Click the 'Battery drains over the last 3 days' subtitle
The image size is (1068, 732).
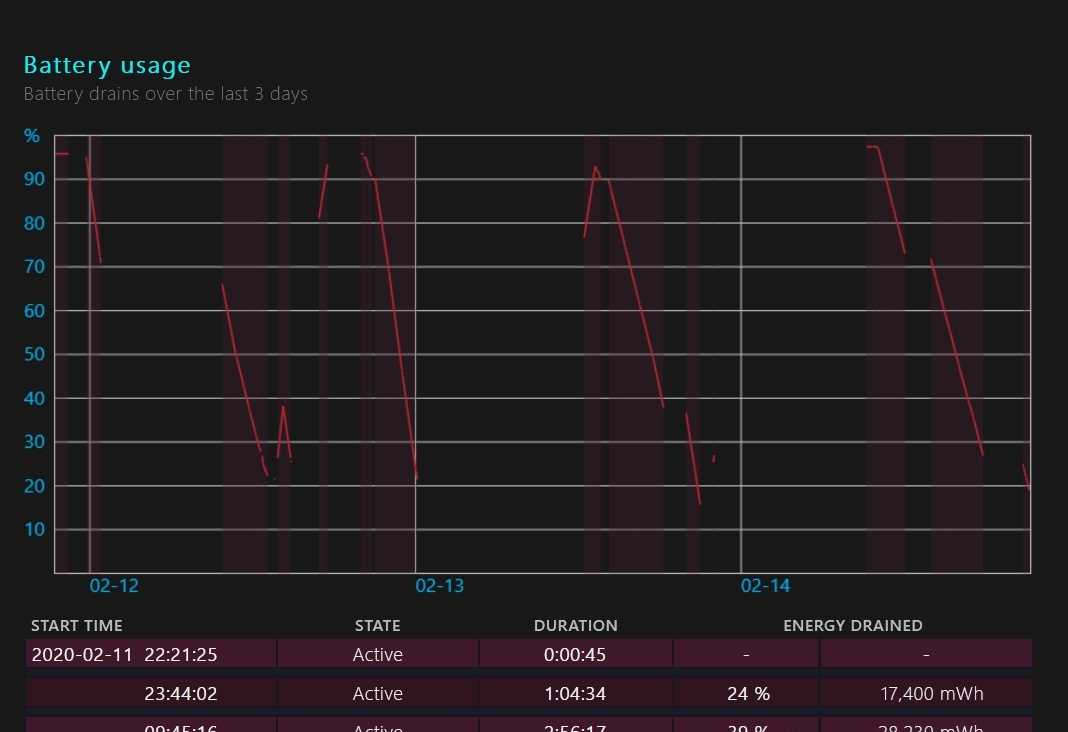point(166,94)
